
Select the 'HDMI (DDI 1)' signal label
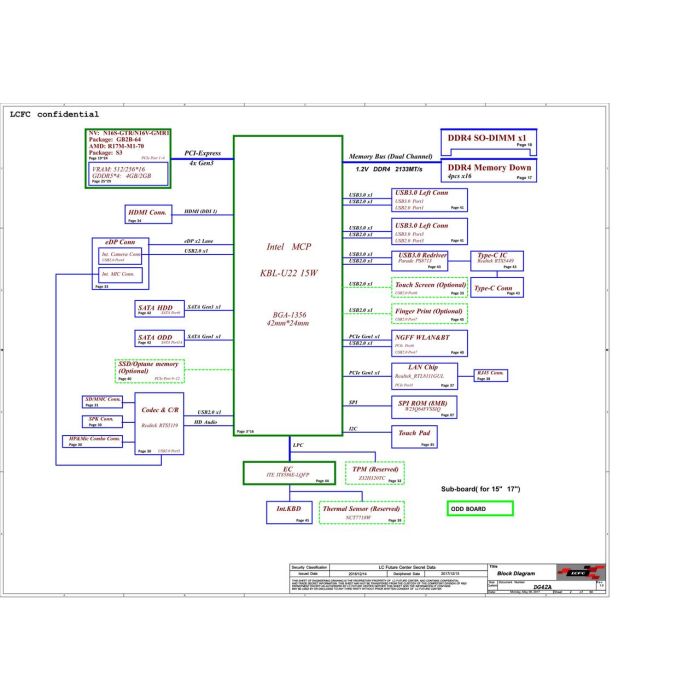(201, 211)
